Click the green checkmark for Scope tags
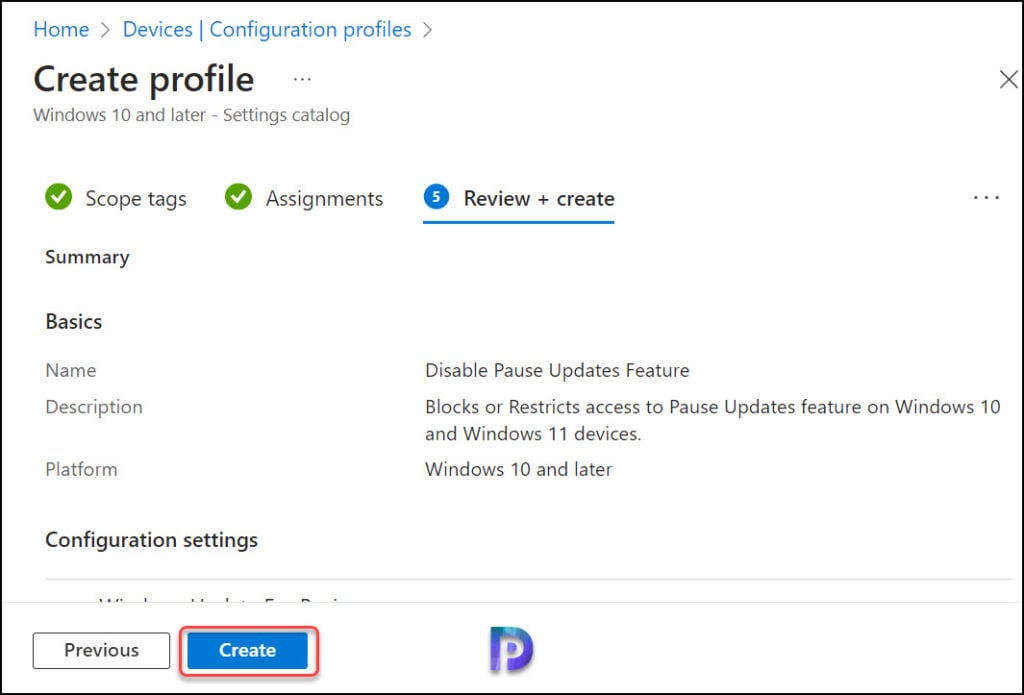 [59, 197]
